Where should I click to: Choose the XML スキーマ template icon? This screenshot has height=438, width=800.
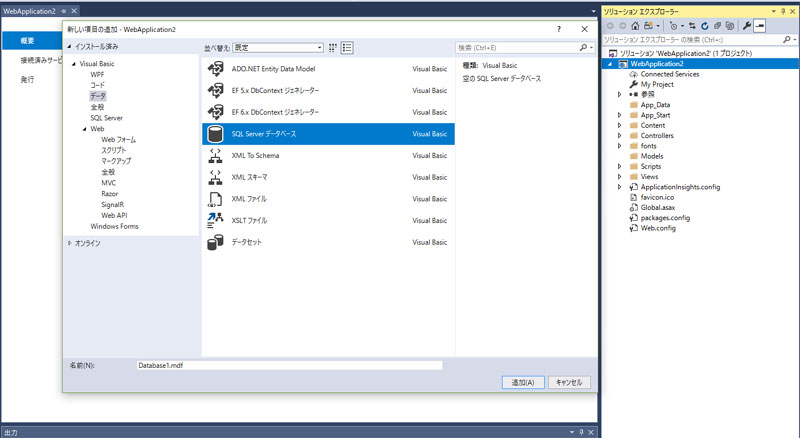[215, 177]
